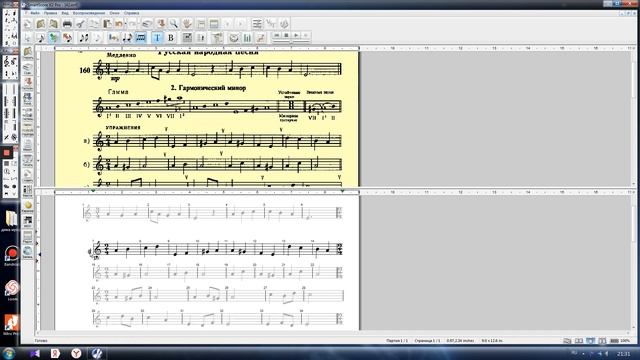This screenshot has width=640, height=360.
Task: Click the magnifier zoom tool icon
Action: pos(174,24)
